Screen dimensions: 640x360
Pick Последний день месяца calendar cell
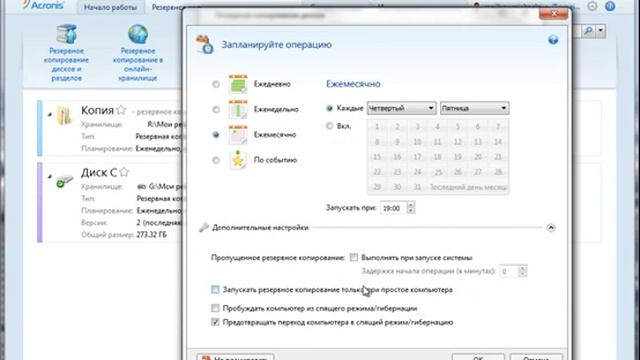coord(468,187)
